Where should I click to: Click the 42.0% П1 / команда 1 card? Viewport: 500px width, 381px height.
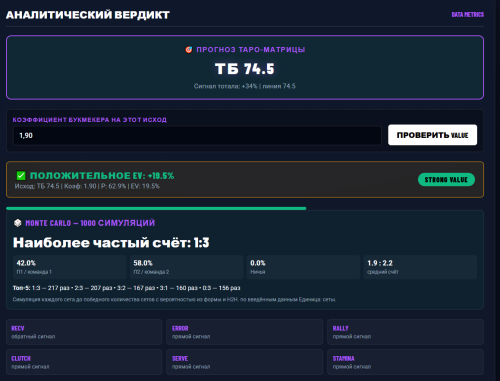[x=70, y=267]
